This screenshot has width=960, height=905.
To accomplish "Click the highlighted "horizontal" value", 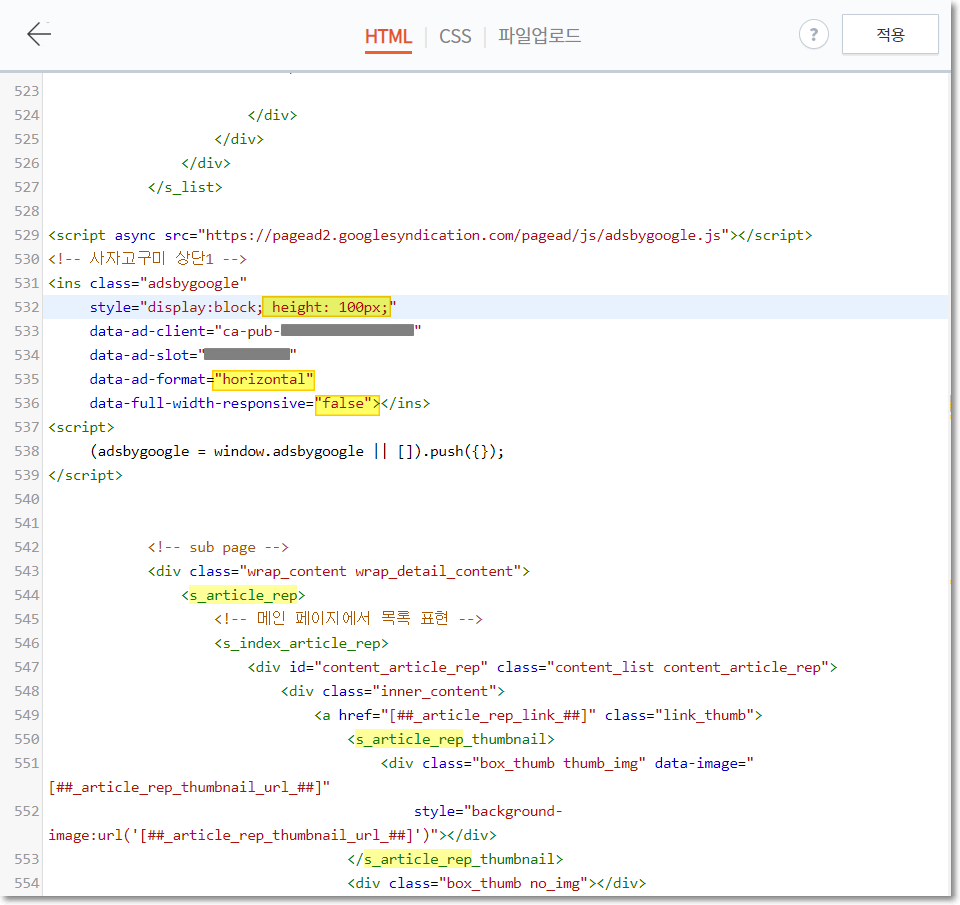I will 264,380.
